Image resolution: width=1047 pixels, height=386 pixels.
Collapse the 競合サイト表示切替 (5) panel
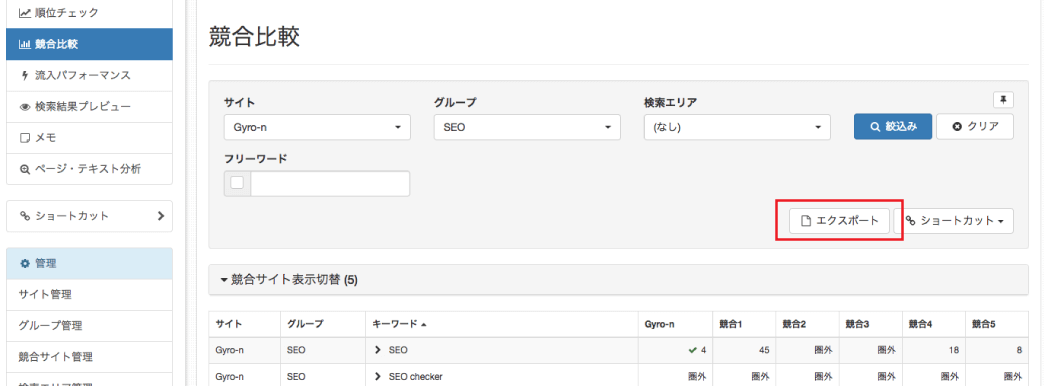618,280
